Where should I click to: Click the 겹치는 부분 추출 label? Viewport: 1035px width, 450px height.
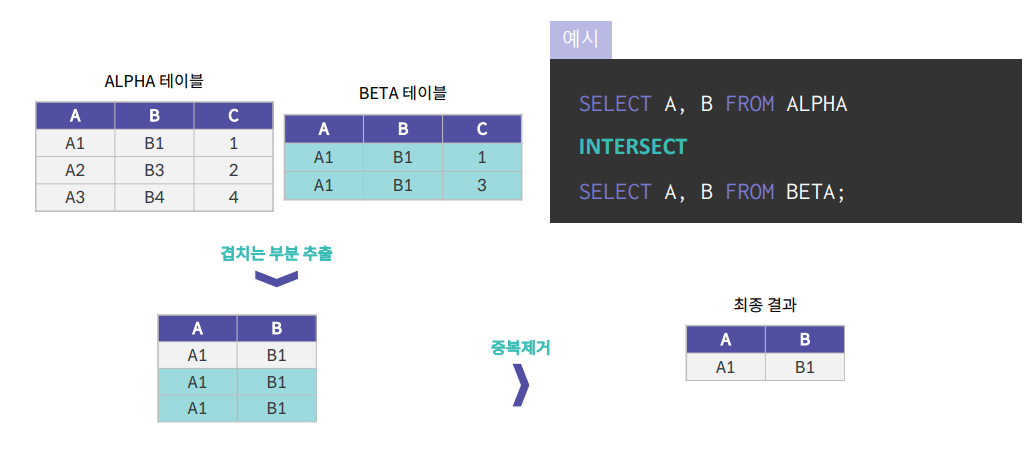pyautogui.click(x=276, y=254)
